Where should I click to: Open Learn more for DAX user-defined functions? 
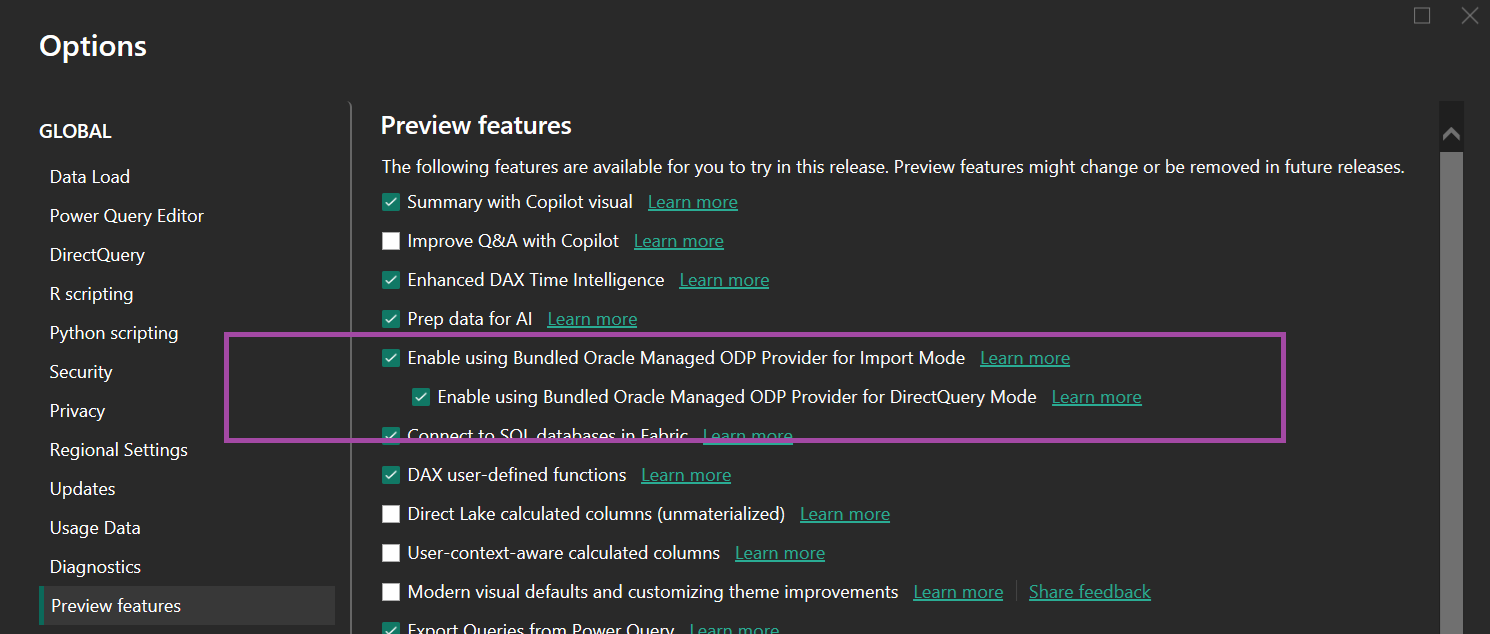click(x=686, y=475)
